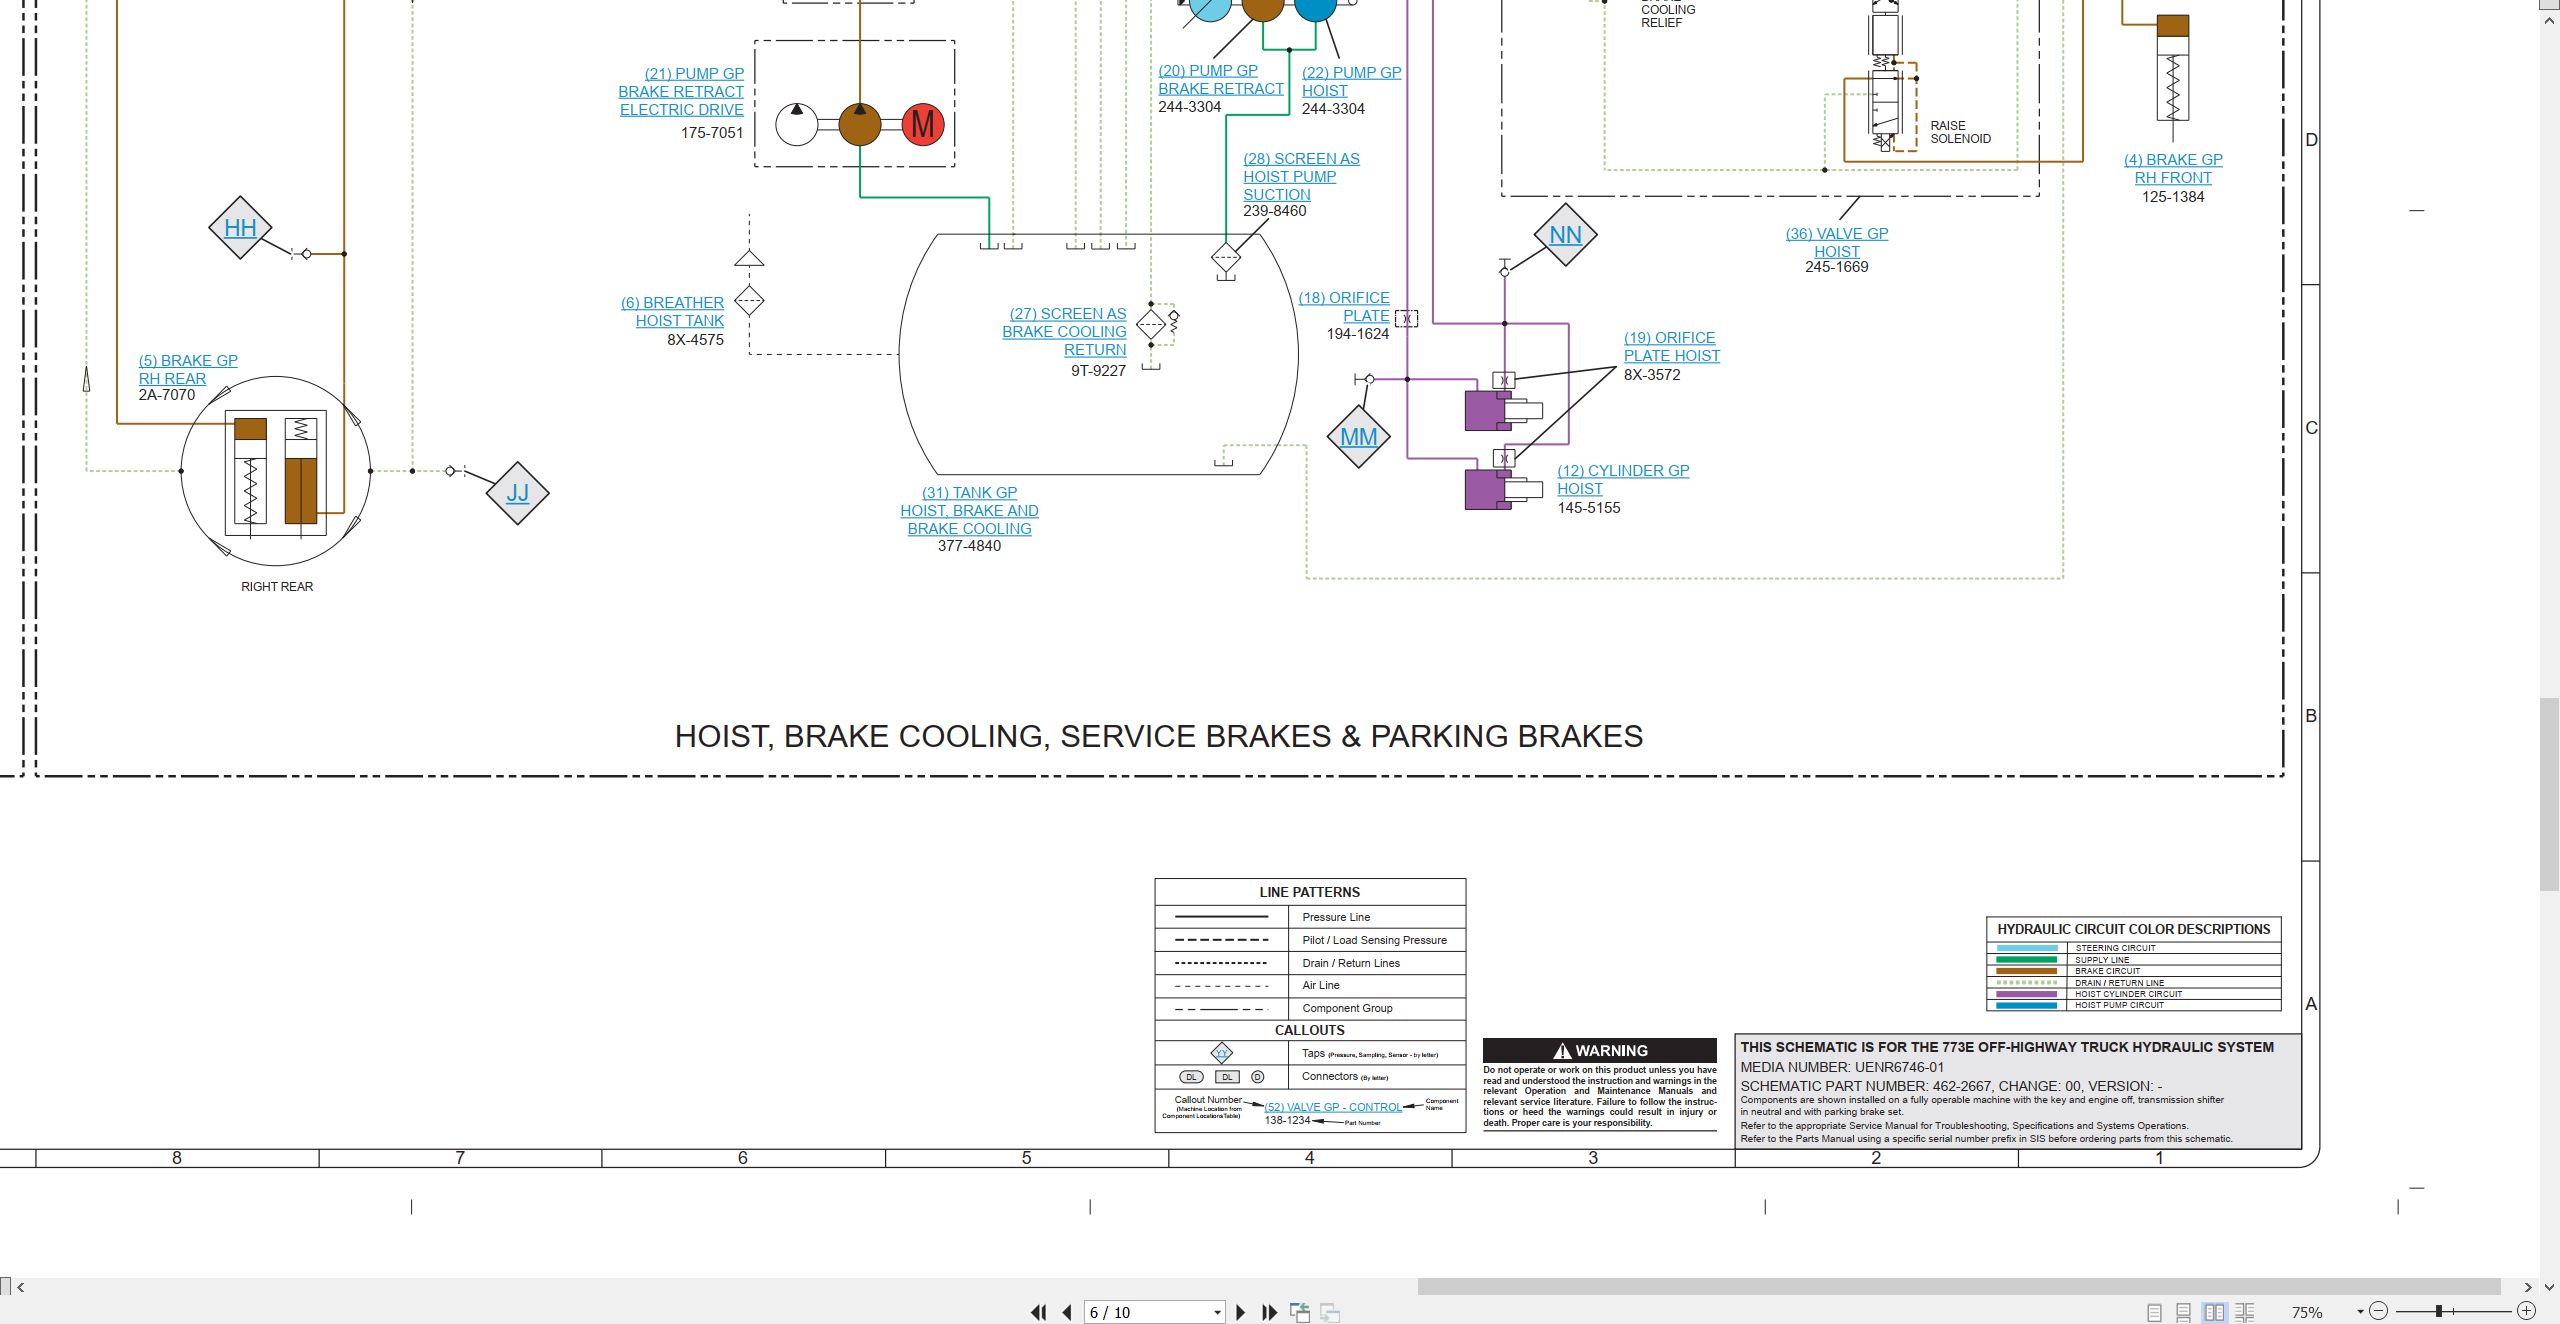This screenshot has width=2560, height=1324.
Task: Click the RIGHT REAR label text
Action: (x=277, y=587)
